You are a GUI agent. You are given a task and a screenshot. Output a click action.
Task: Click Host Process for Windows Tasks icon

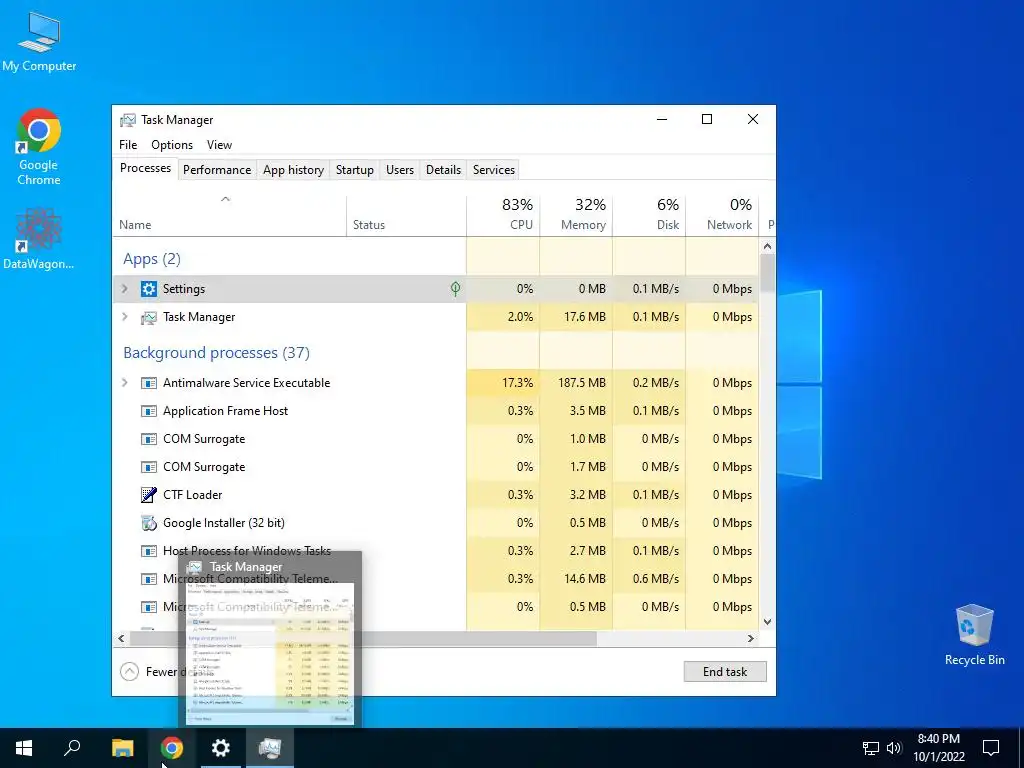(149, 551)
